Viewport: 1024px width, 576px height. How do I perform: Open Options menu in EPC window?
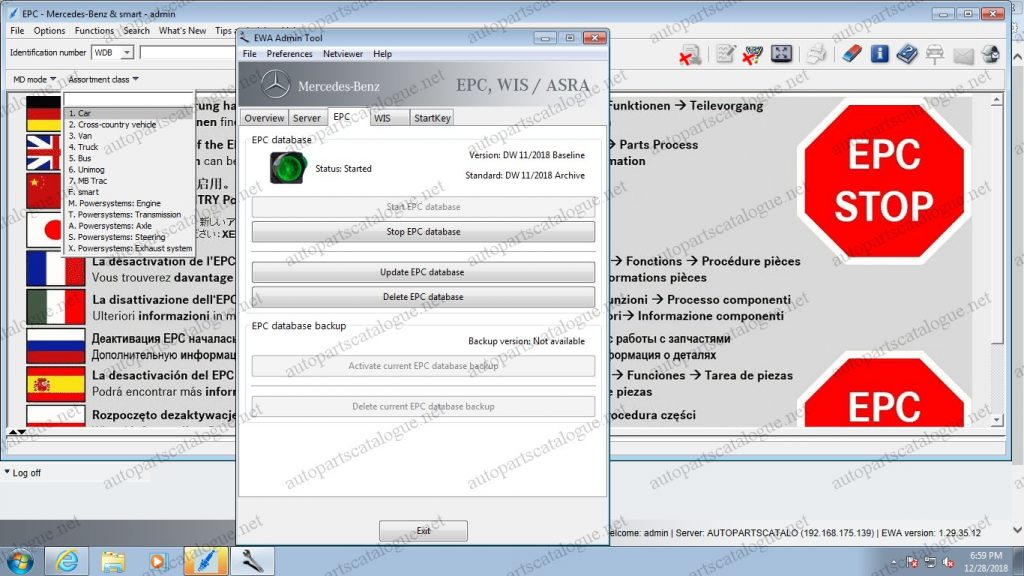point(50,30)
